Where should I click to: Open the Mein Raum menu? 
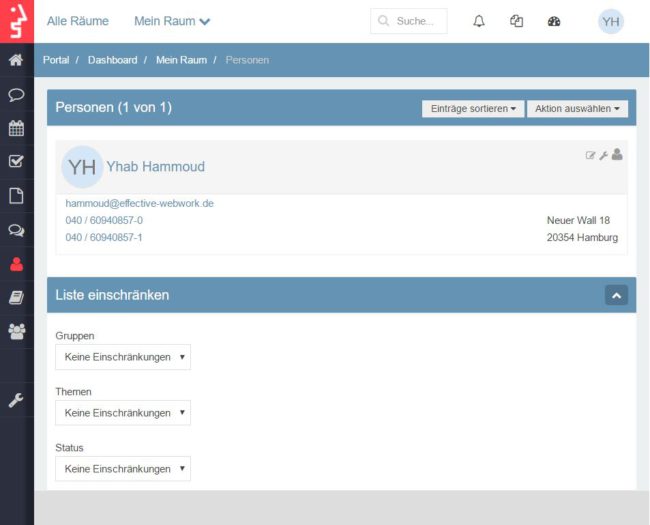[x=172, y=21]
